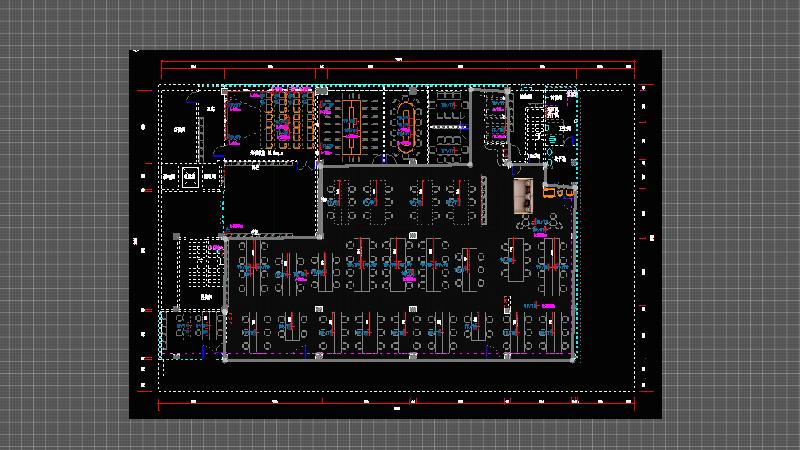This screenshot has width=800, height=450.
Task: Select the gray column at bottom-left wall corner
Action: 225,357
